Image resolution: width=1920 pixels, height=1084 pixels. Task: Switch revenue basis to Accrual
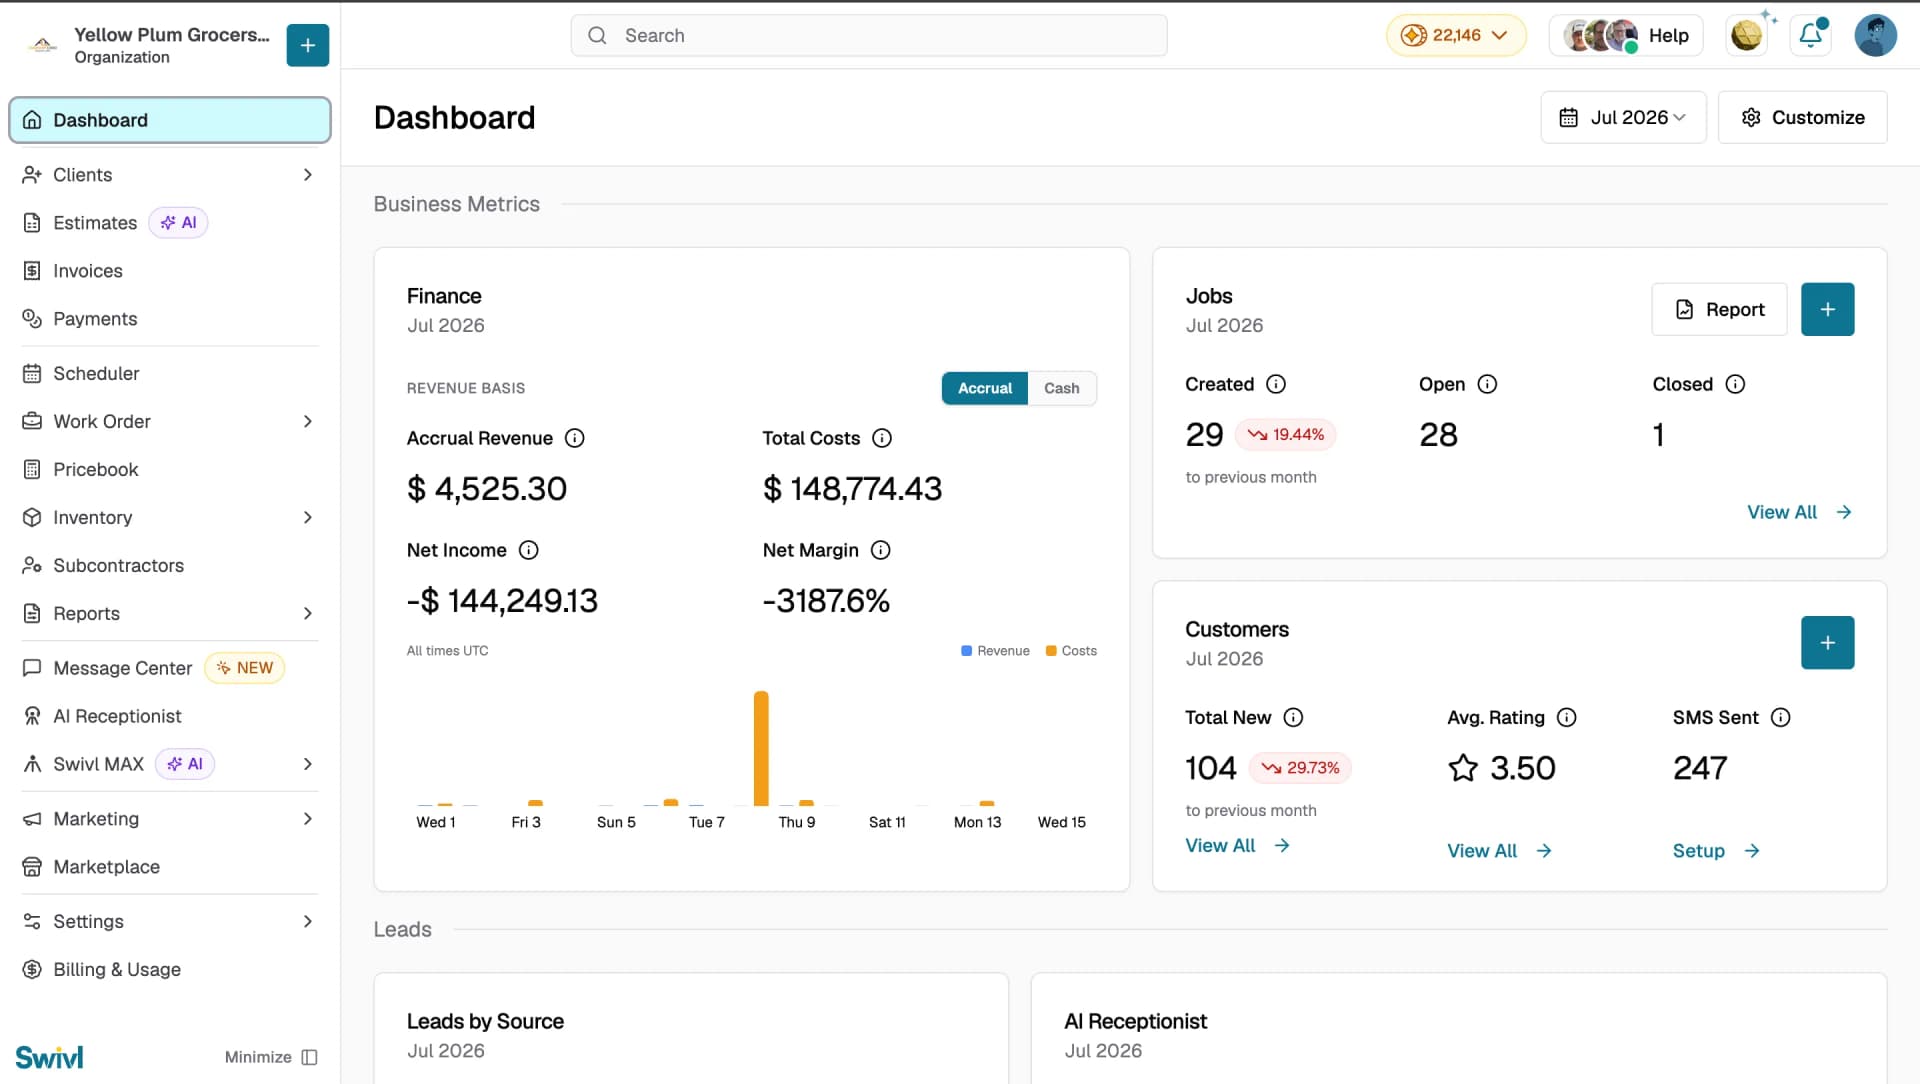[985, 388]
